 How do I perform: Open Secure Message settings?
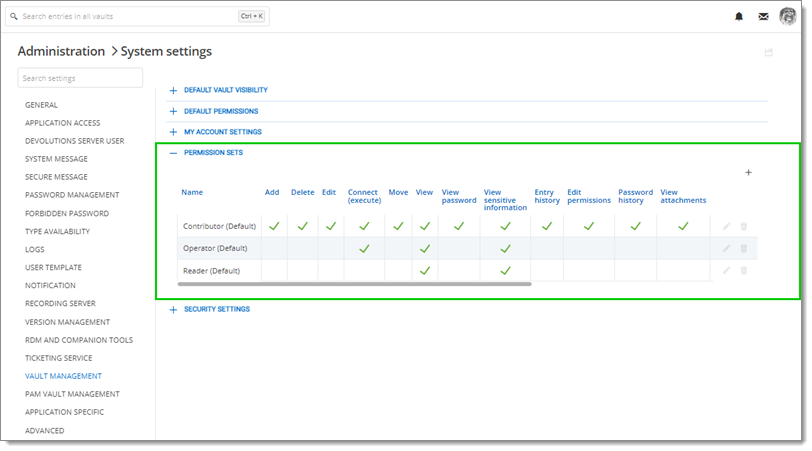[x=56, y=177]
